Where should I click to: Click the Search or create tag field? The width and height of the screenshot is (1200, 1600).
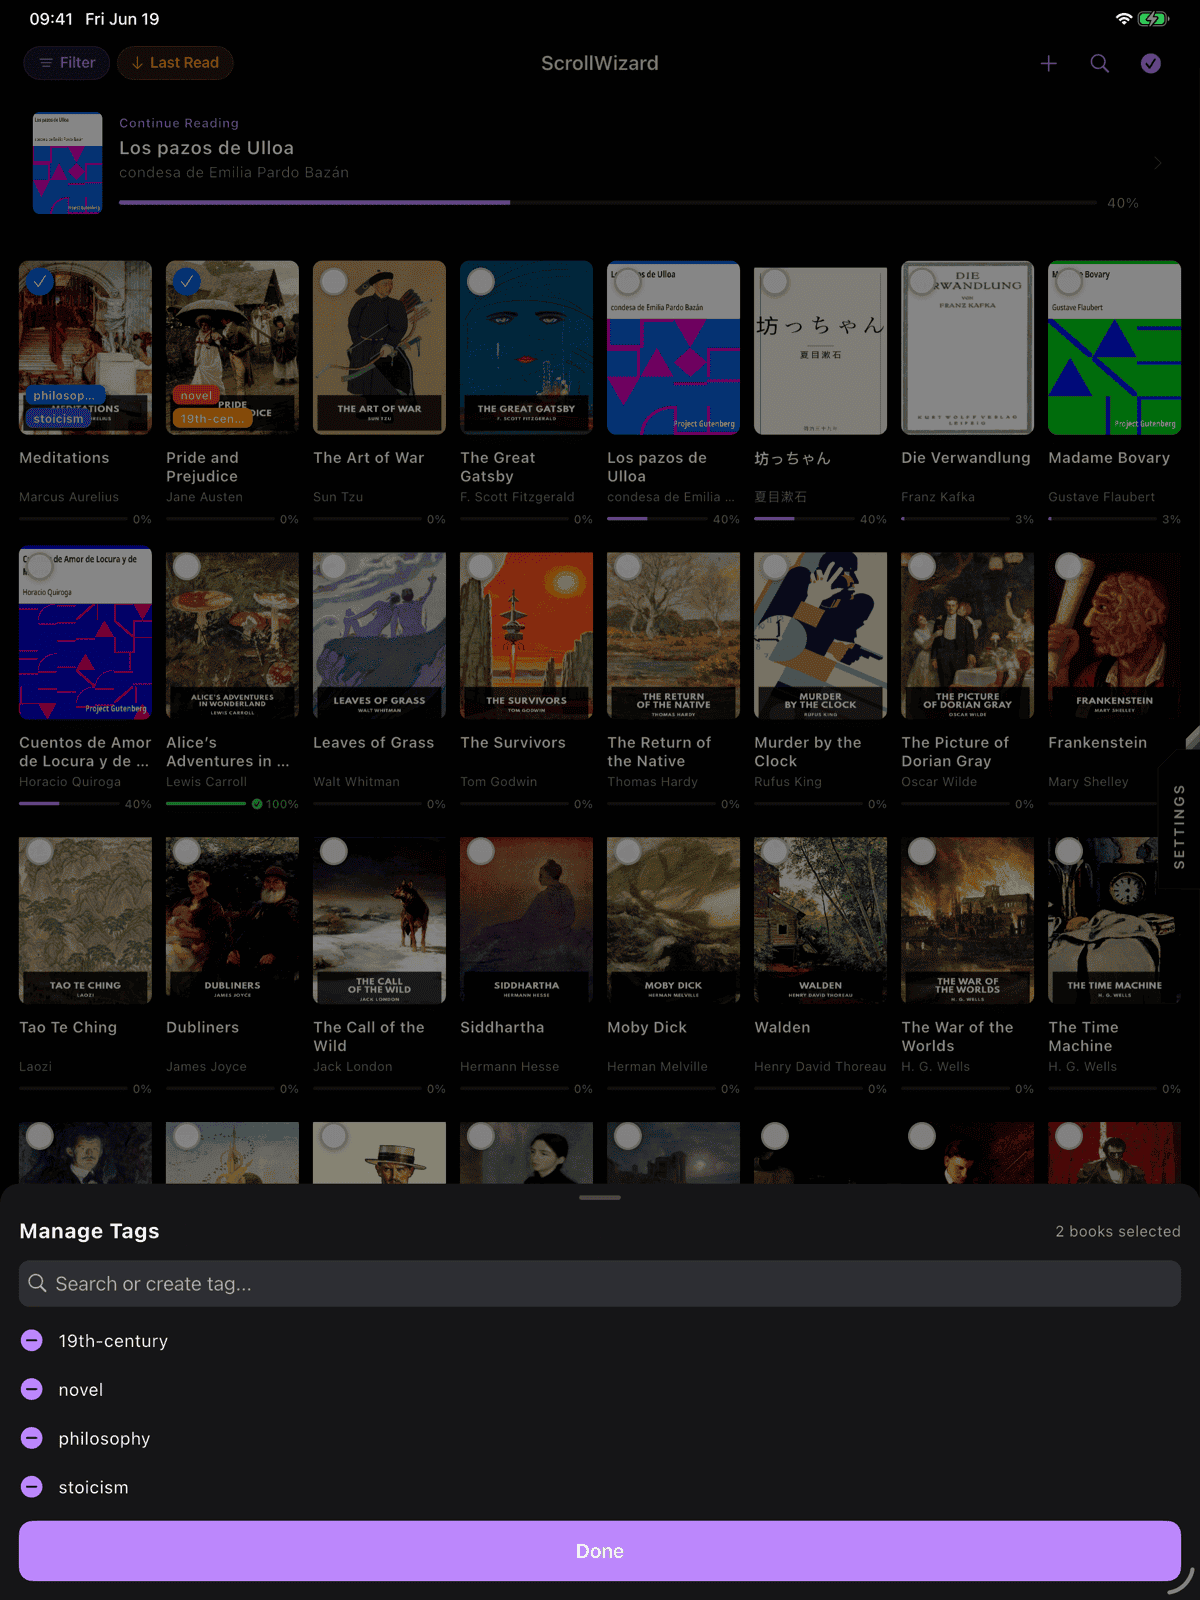pyautogui.click(x=600, y=1283)
